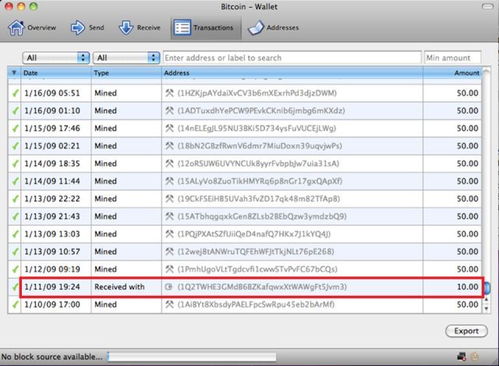Click mining pickaxe icon on 1/16/09 05:51 row
Image resolution: width=499 pixels, height=366 pixels.
[169, 93]
